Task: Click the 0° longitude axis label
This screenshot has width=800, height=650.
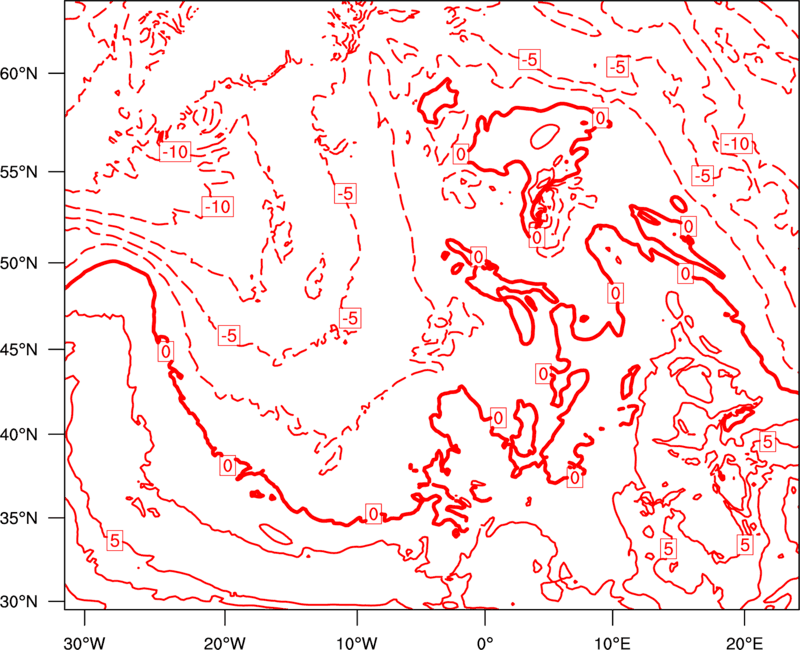Action: [x=484, y=642]
